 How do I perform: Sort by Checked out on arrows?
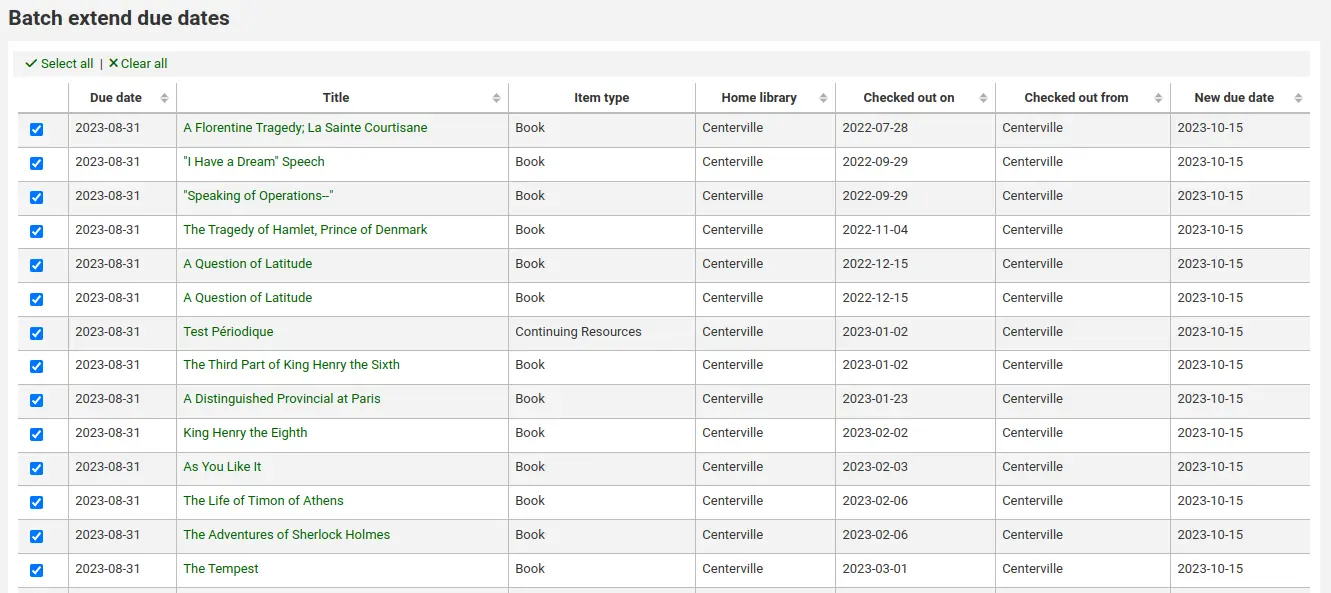coord(984,98)
